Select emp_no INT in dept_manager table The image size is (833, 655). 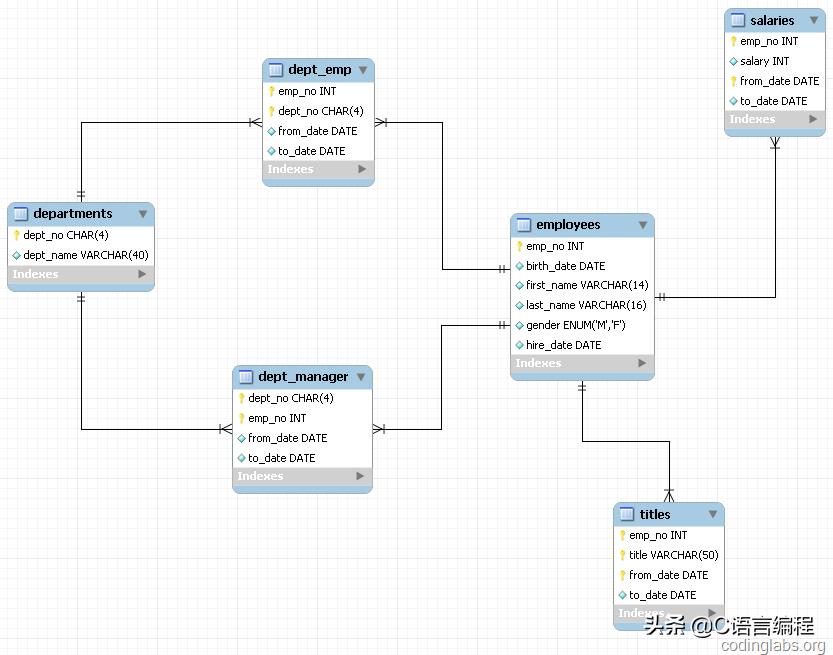302,419
